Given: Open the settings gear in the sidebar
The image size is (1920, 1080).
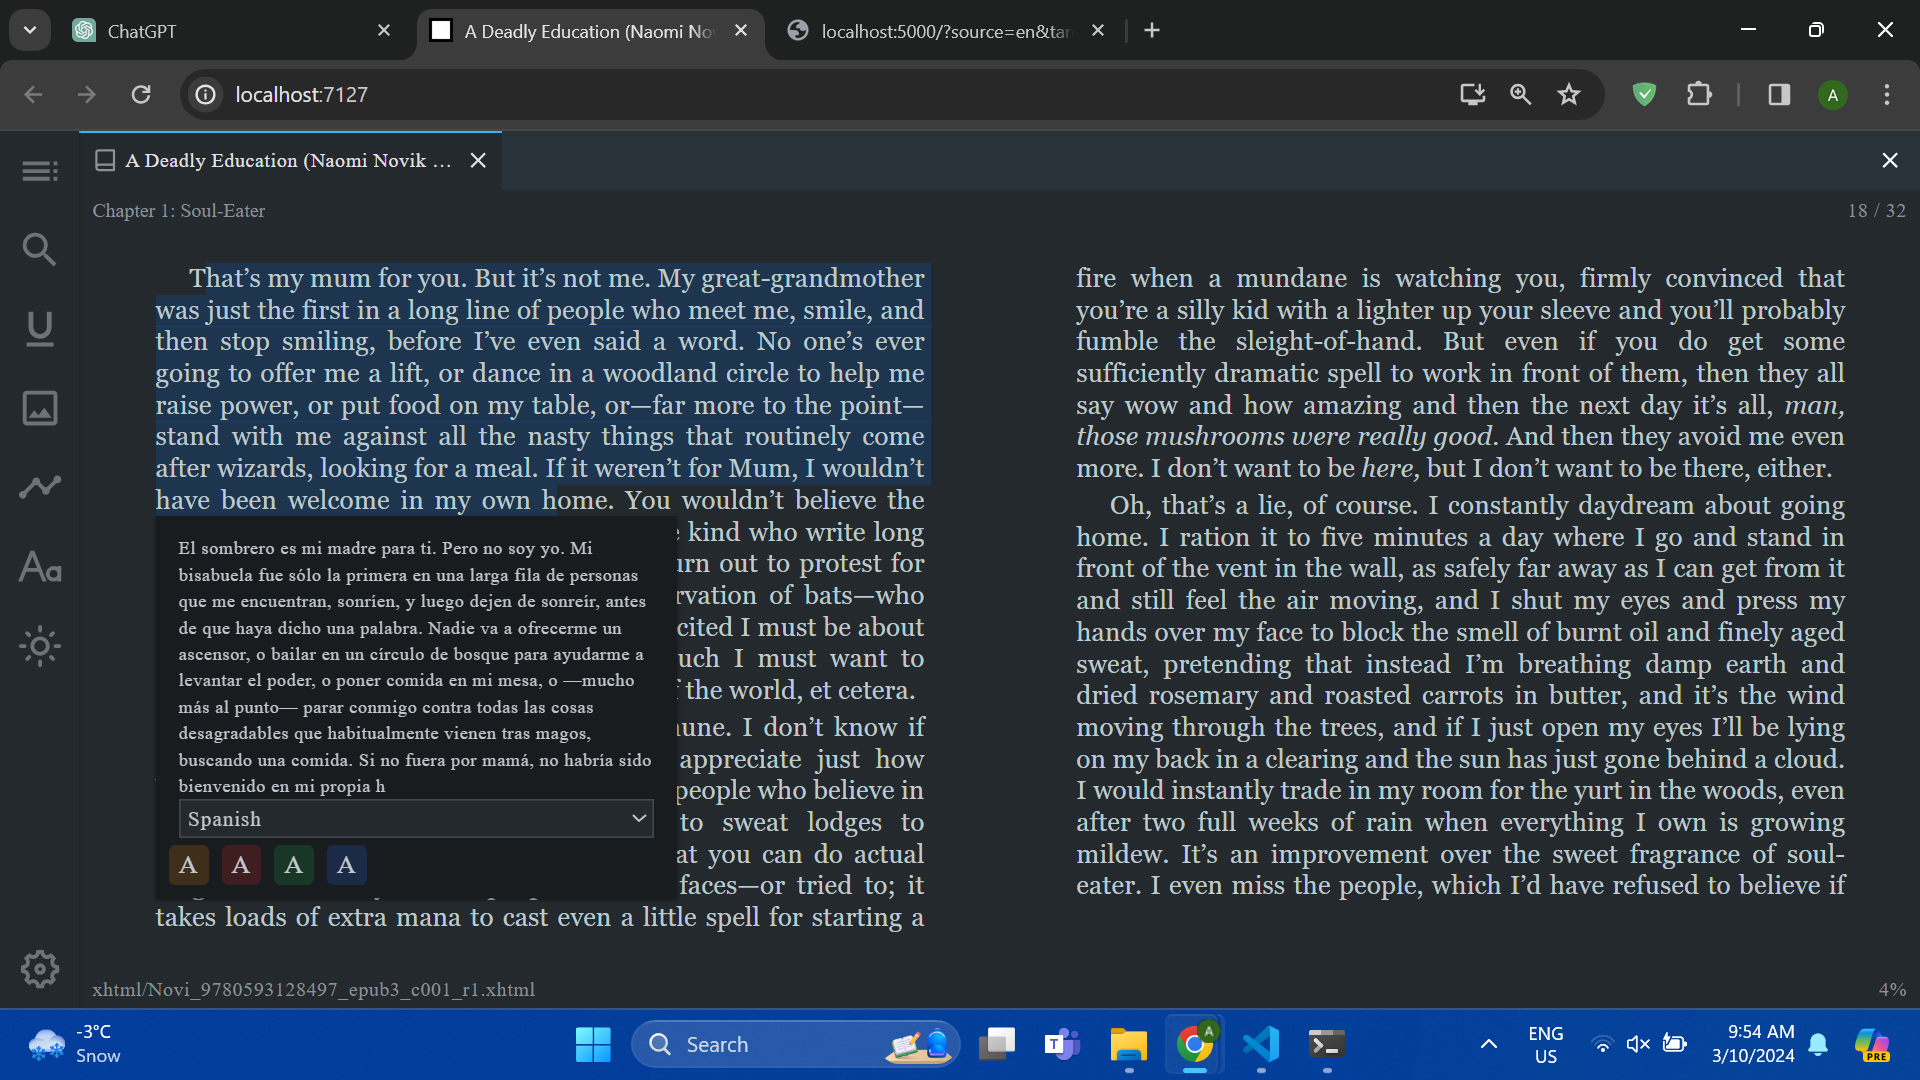Looking at the screenshot, I should coord(40,968).
